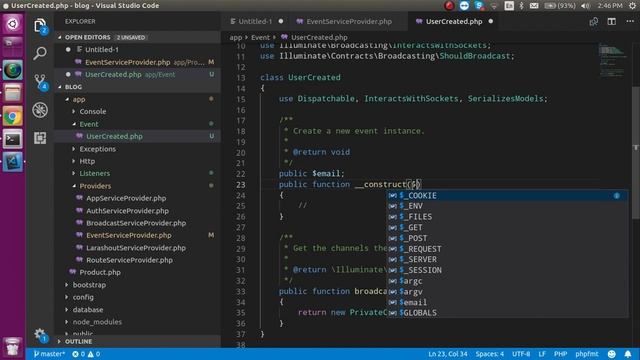Open the mail indicator in top panel

534,6
